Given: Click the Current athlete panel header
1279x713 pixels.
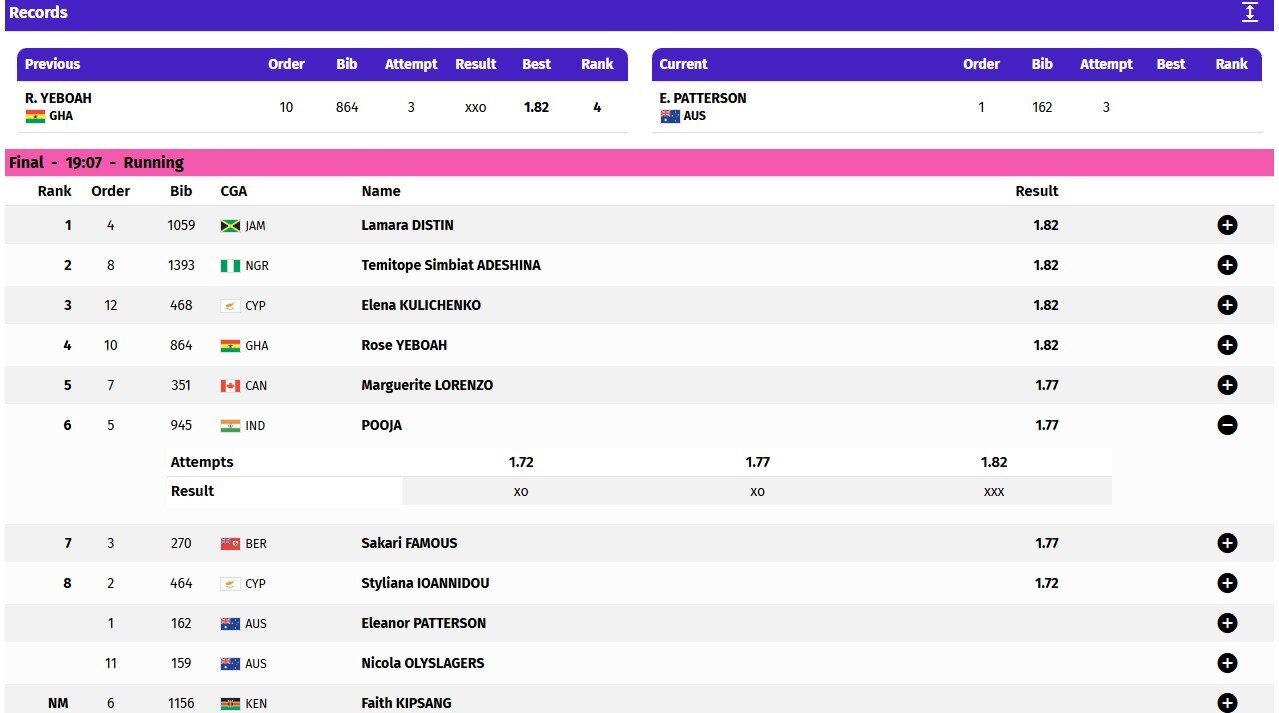Looking at the screenshot, I should (x=957, y=64).
